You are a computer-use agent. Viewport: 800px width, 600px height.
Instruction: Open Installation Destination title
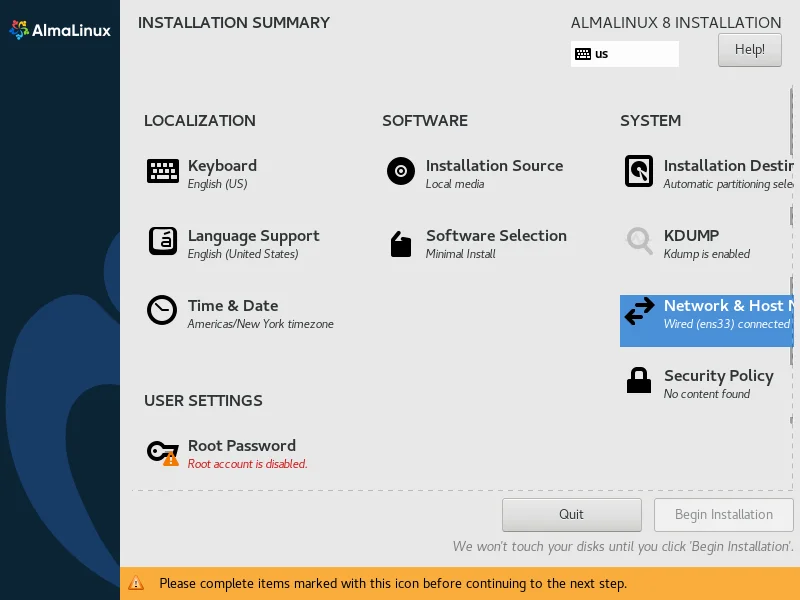point(728,165)
